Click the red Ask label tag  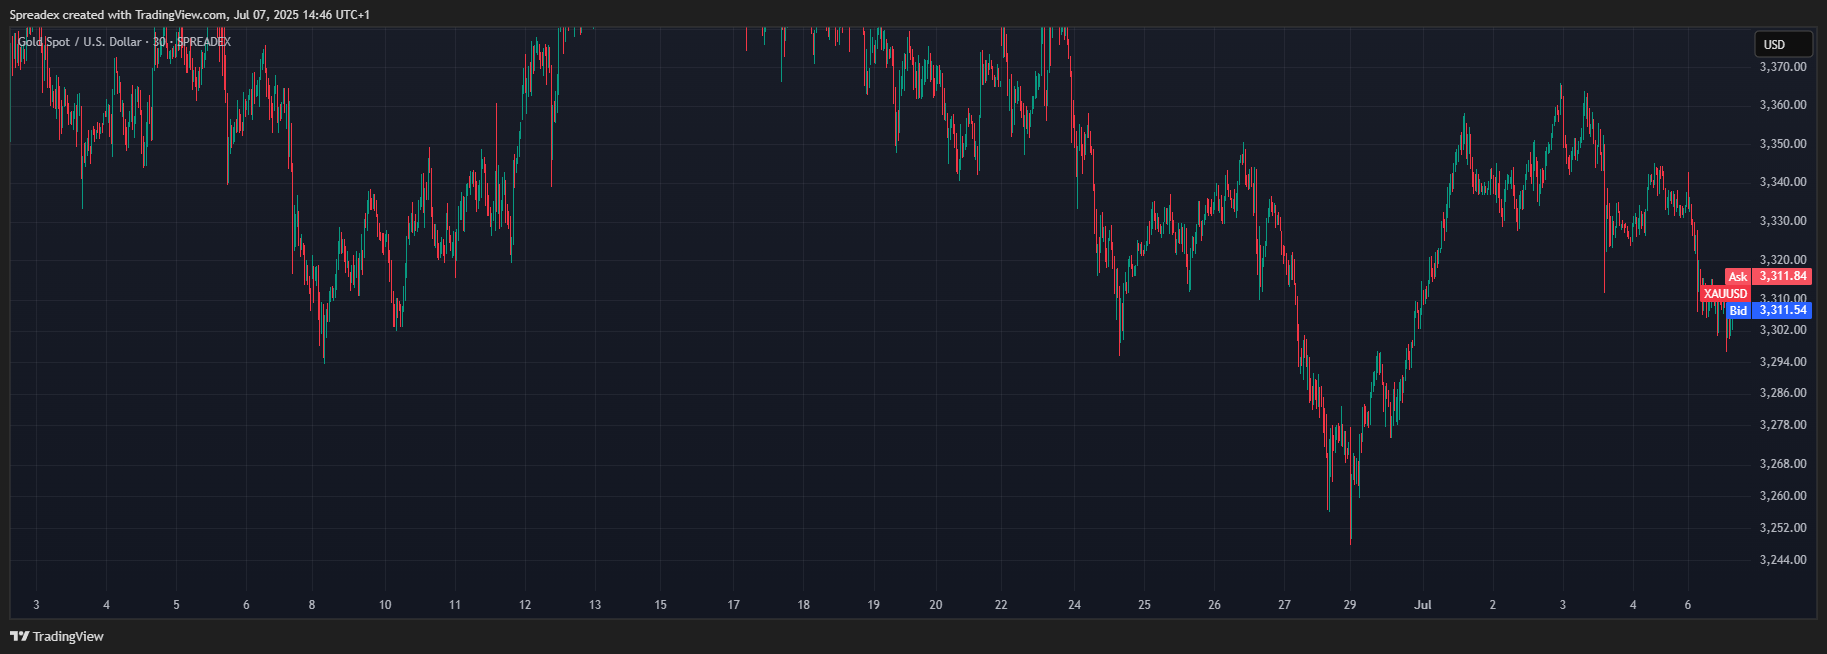(x=1738, y=277)
